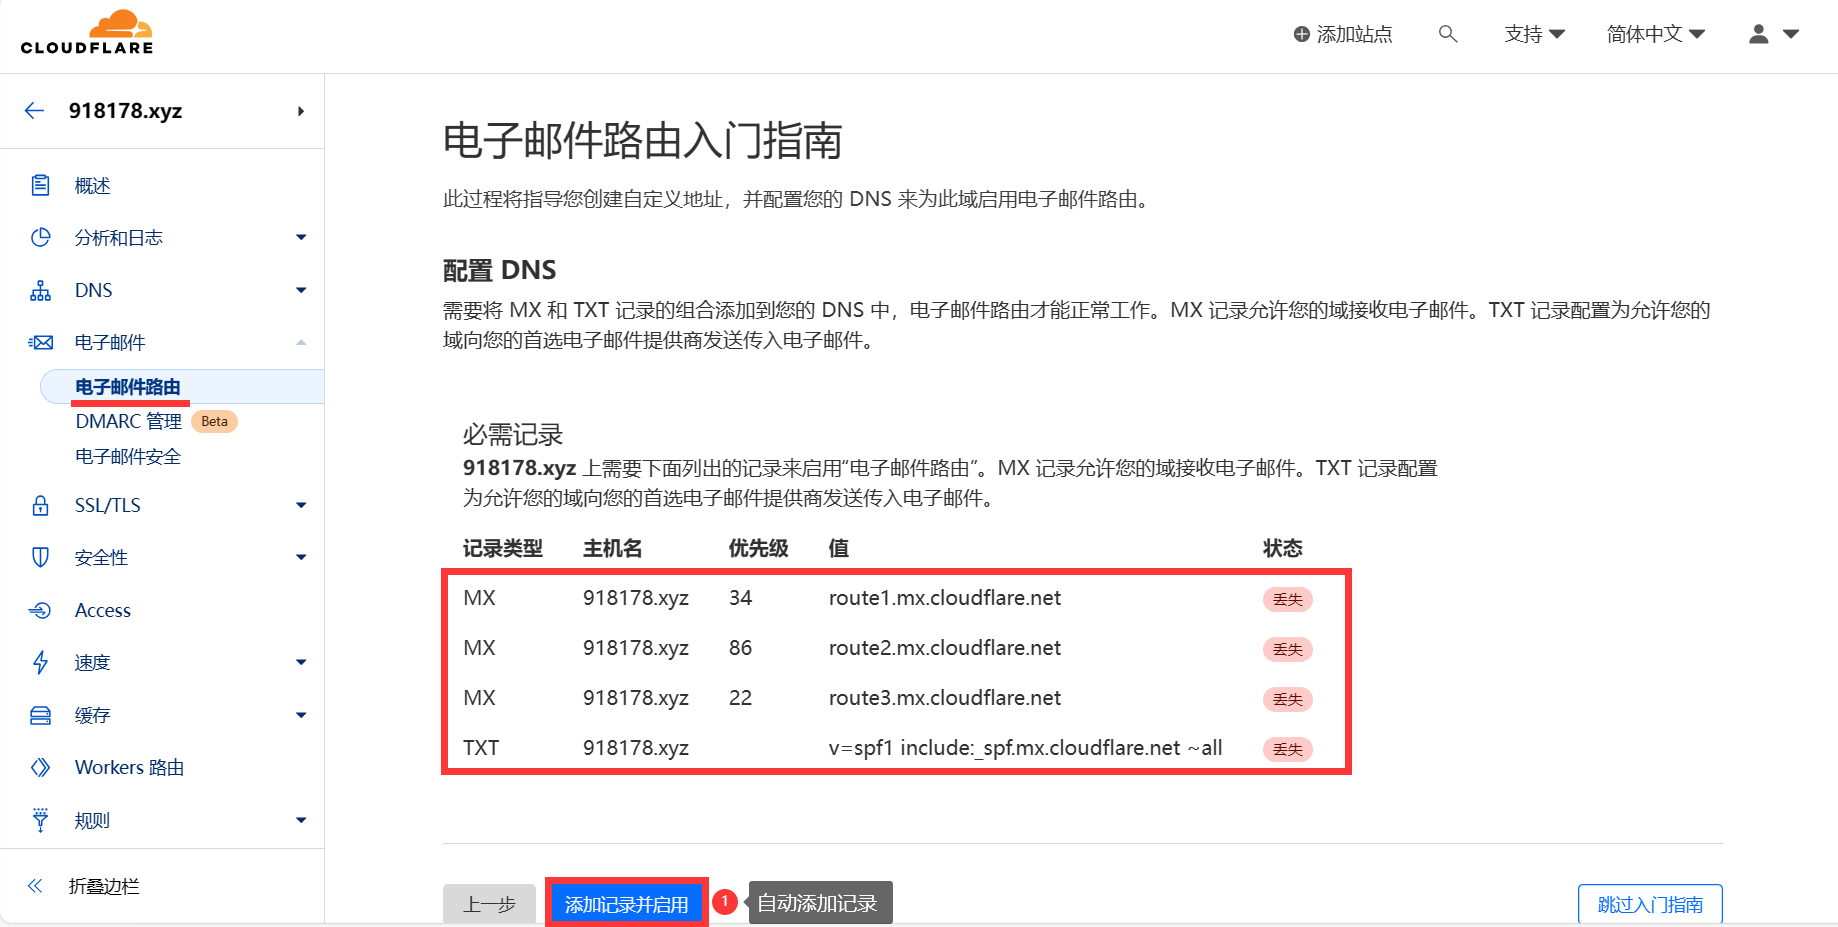
Task: Open Workers 路由 menu item
Action: (129, 767)
